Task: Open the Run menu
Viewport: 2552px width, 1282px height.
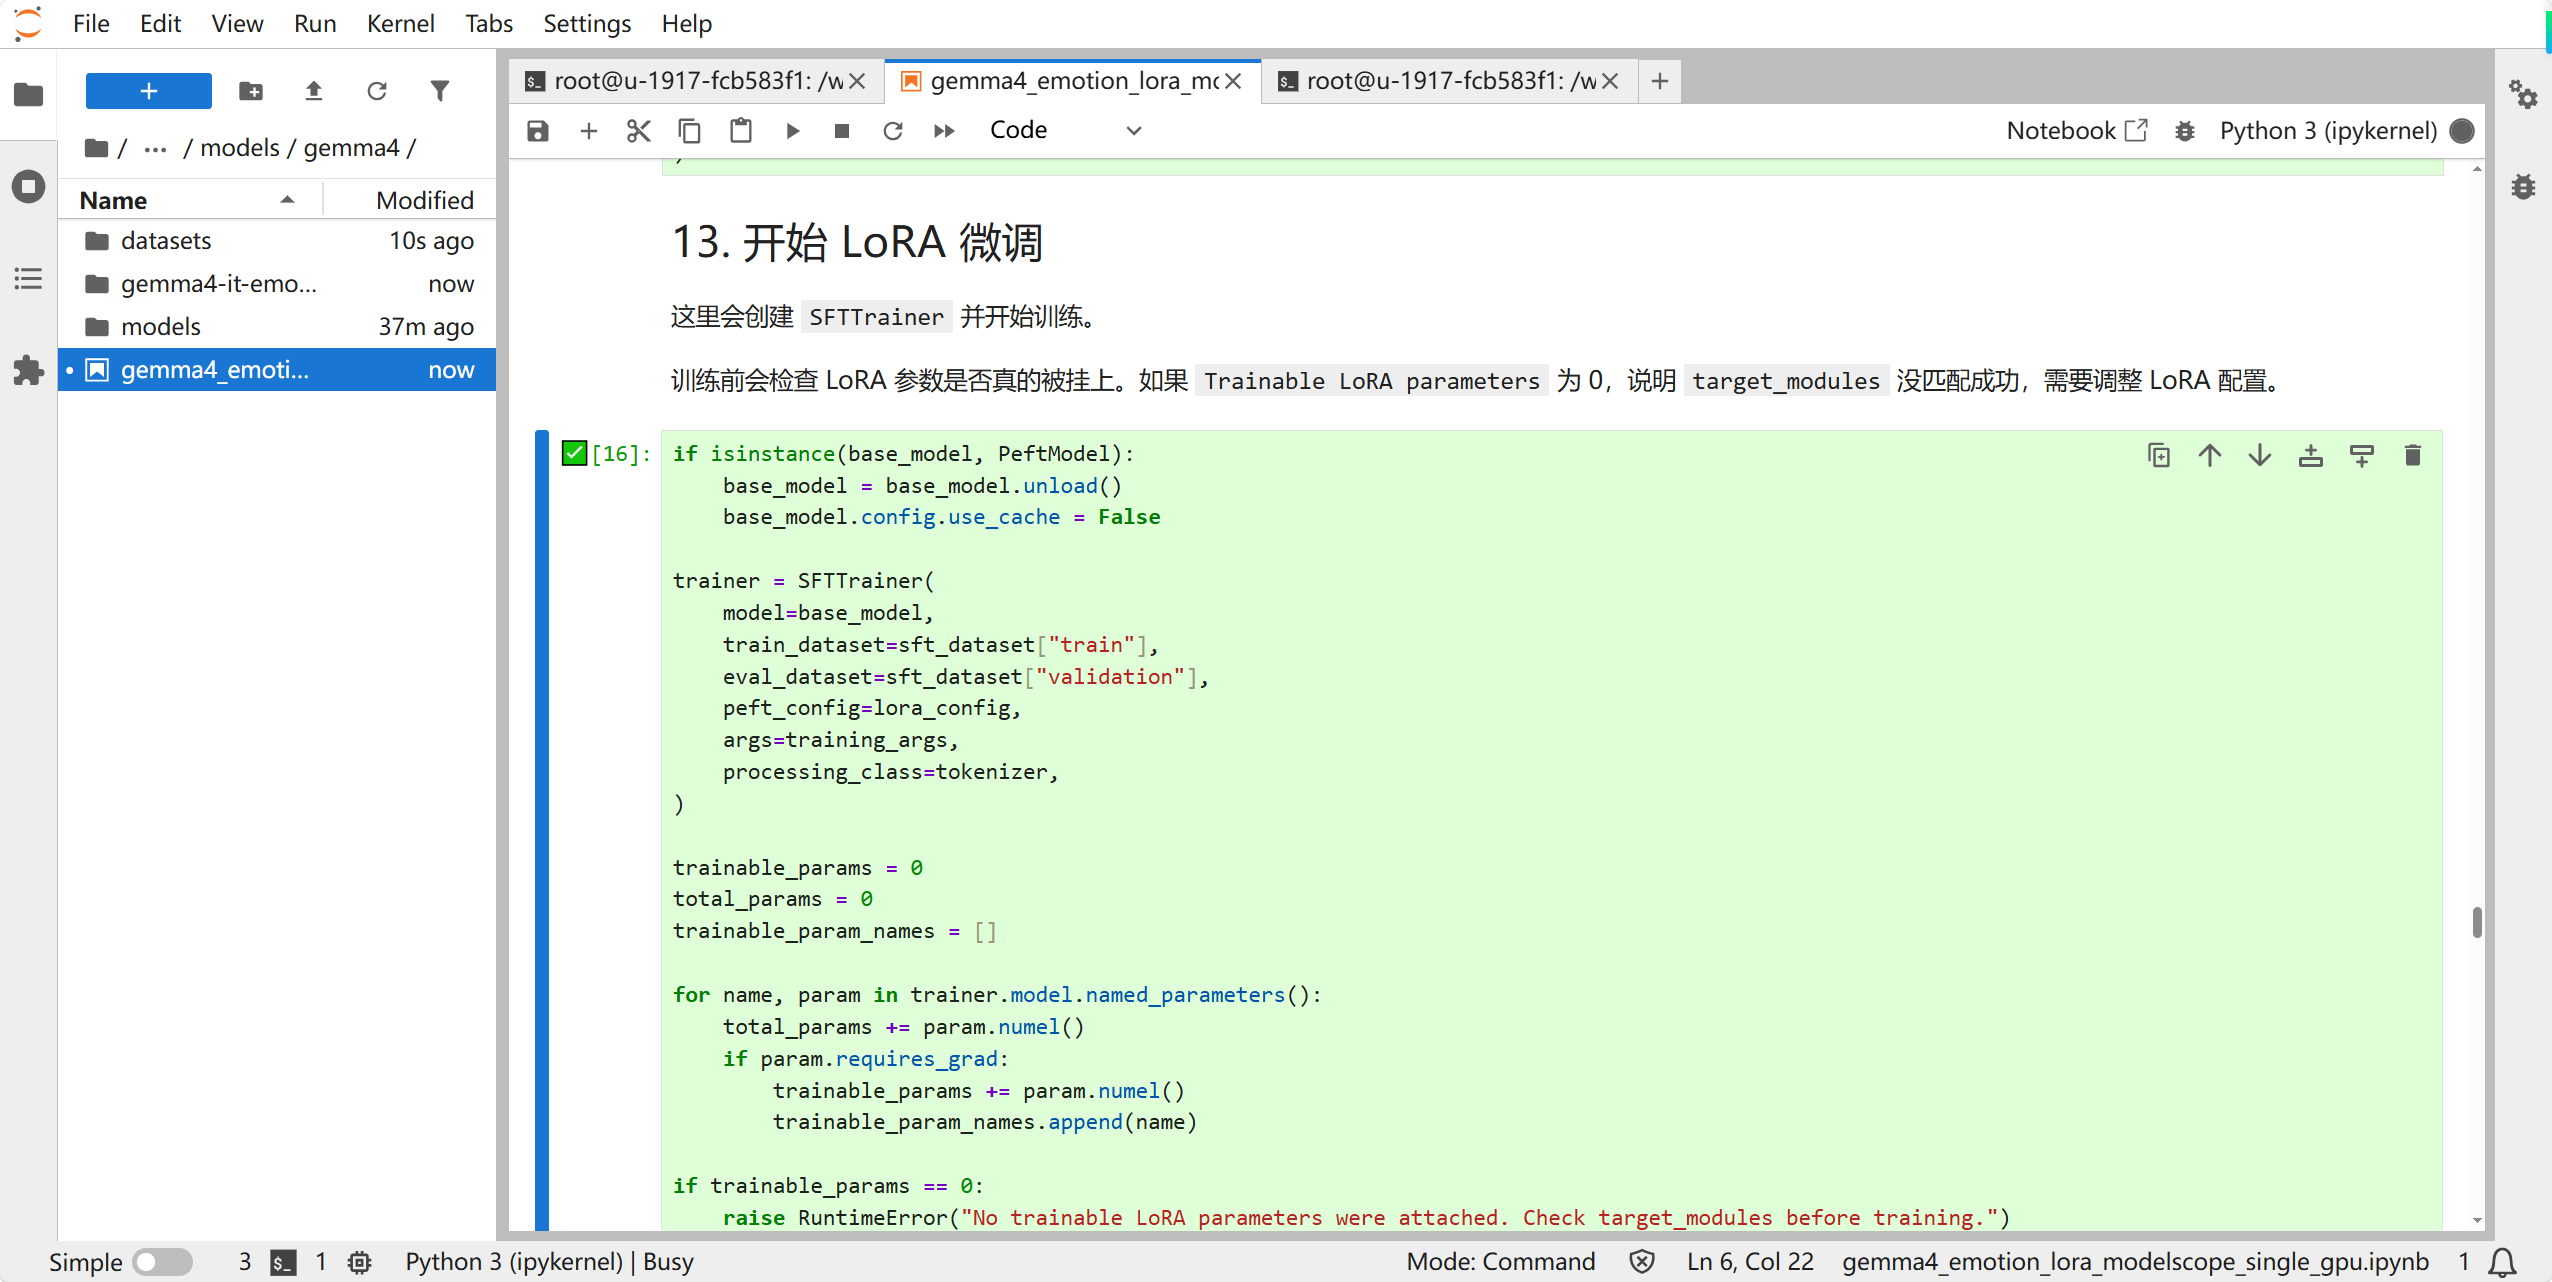Action: 315,23
